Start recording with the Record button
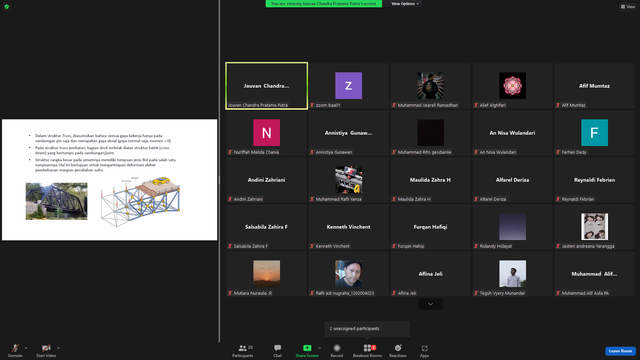 [337, 350]
